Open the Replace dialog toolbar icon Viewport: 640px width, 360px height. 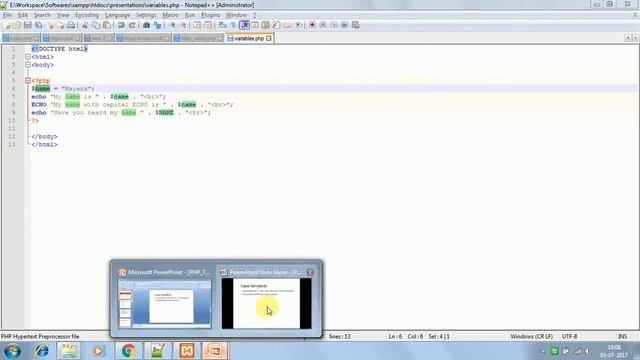[x=157, y=25]
